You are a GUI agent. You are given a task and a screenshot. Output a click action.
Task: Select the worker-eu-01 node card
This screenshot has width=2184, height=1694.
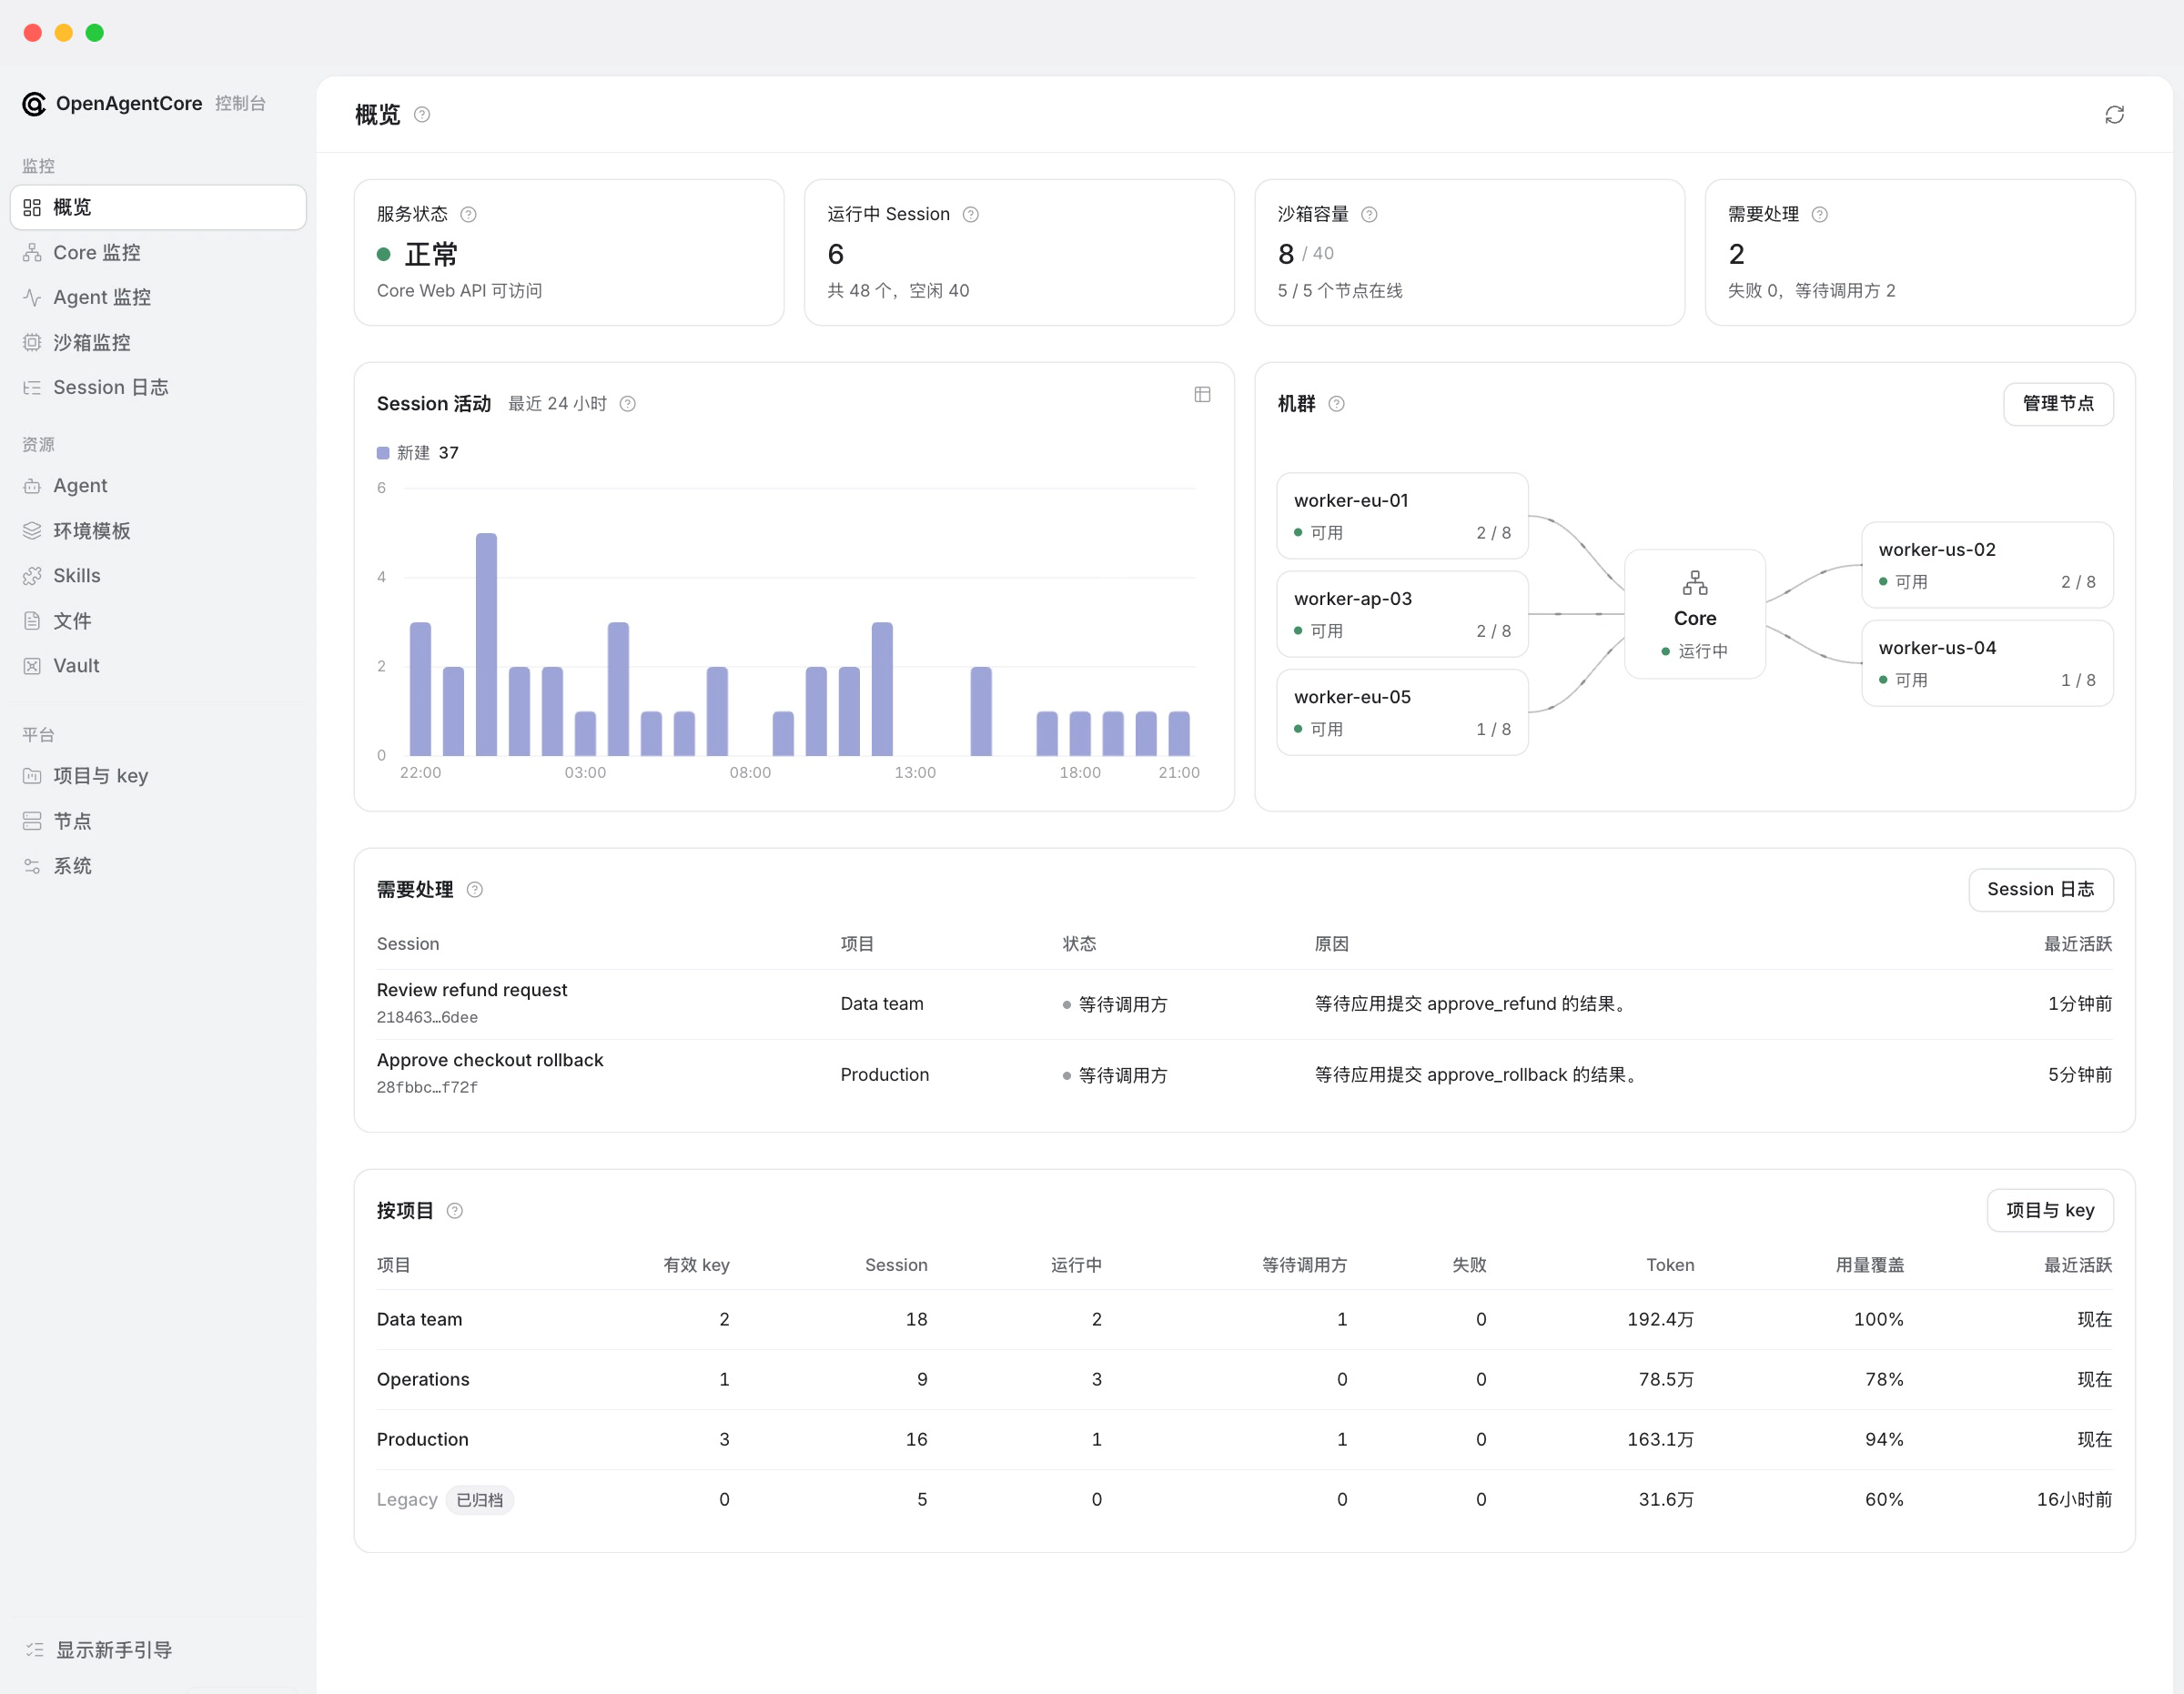(x=1402, y=516)
